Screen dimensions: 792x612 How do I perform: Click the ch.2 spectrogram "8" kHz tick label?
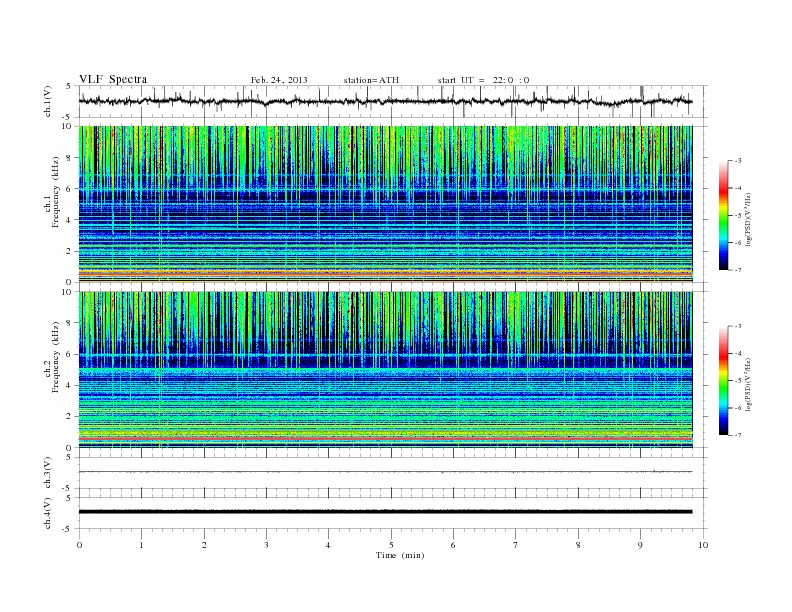tap(69, 323)
